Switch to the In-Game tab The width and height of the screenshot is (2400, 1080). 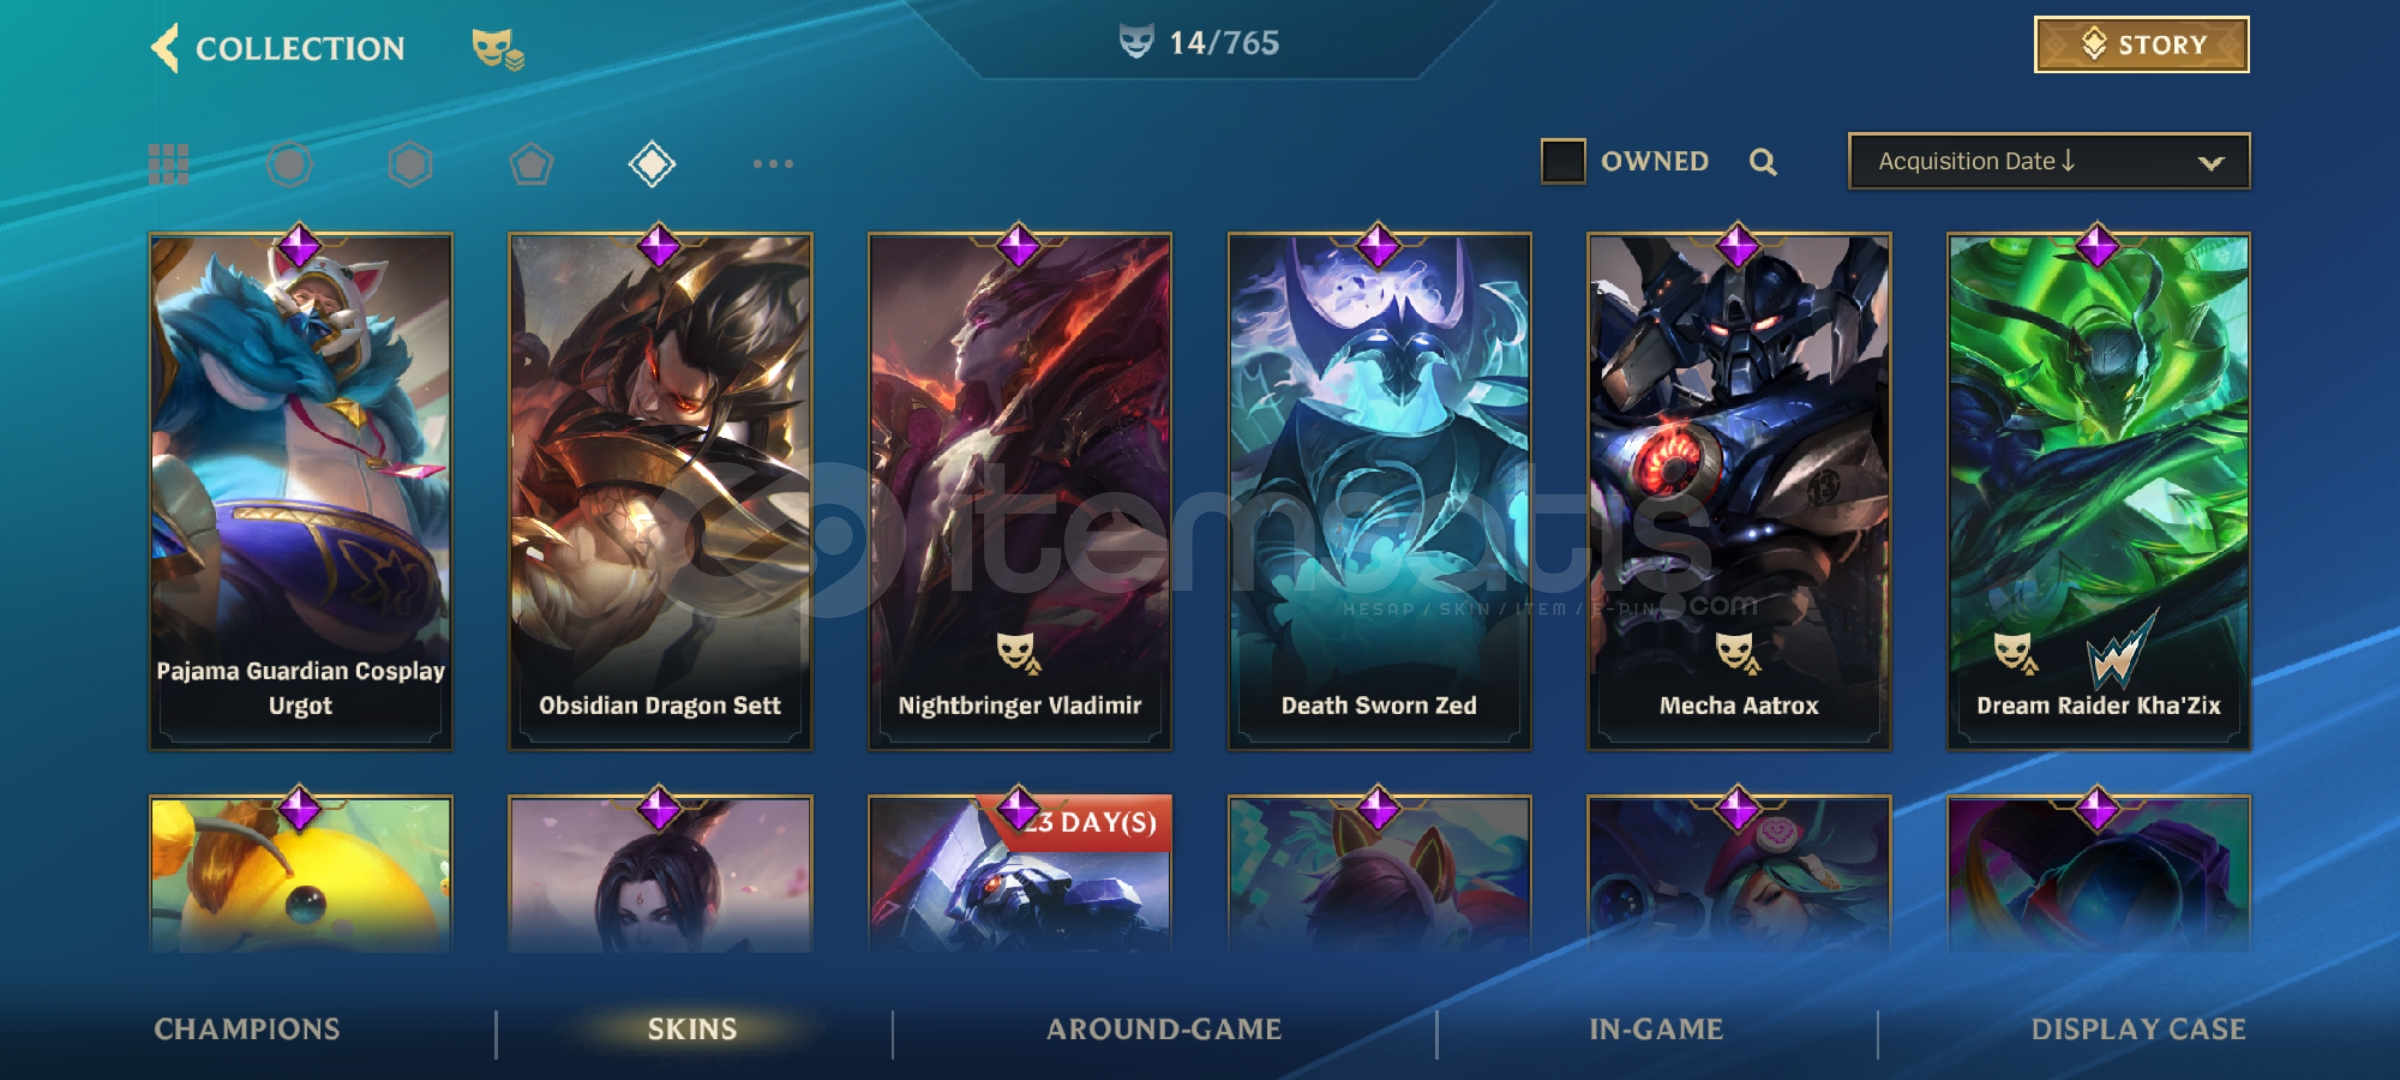click(x=1656, y=1029)
